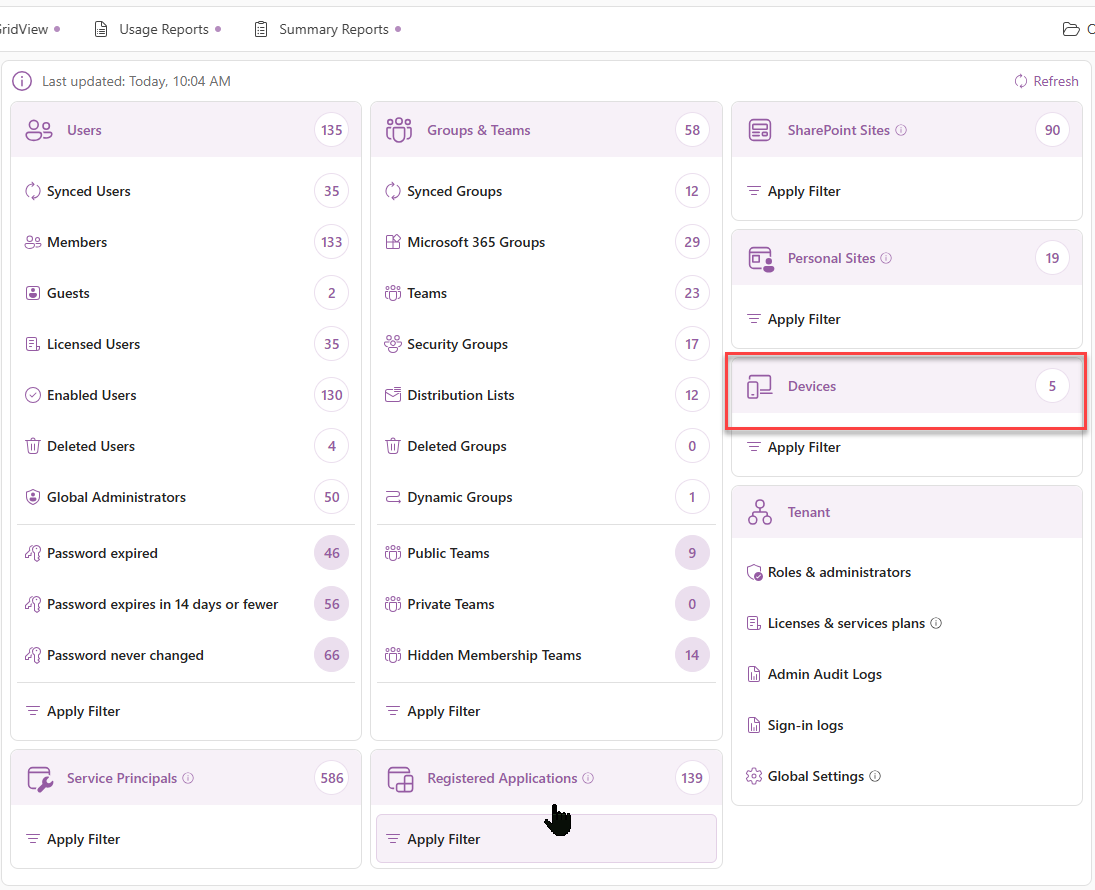The height and width of the screenshot is (890, 1095).
Task: Open Licenses & services plans
Action: 846,623
